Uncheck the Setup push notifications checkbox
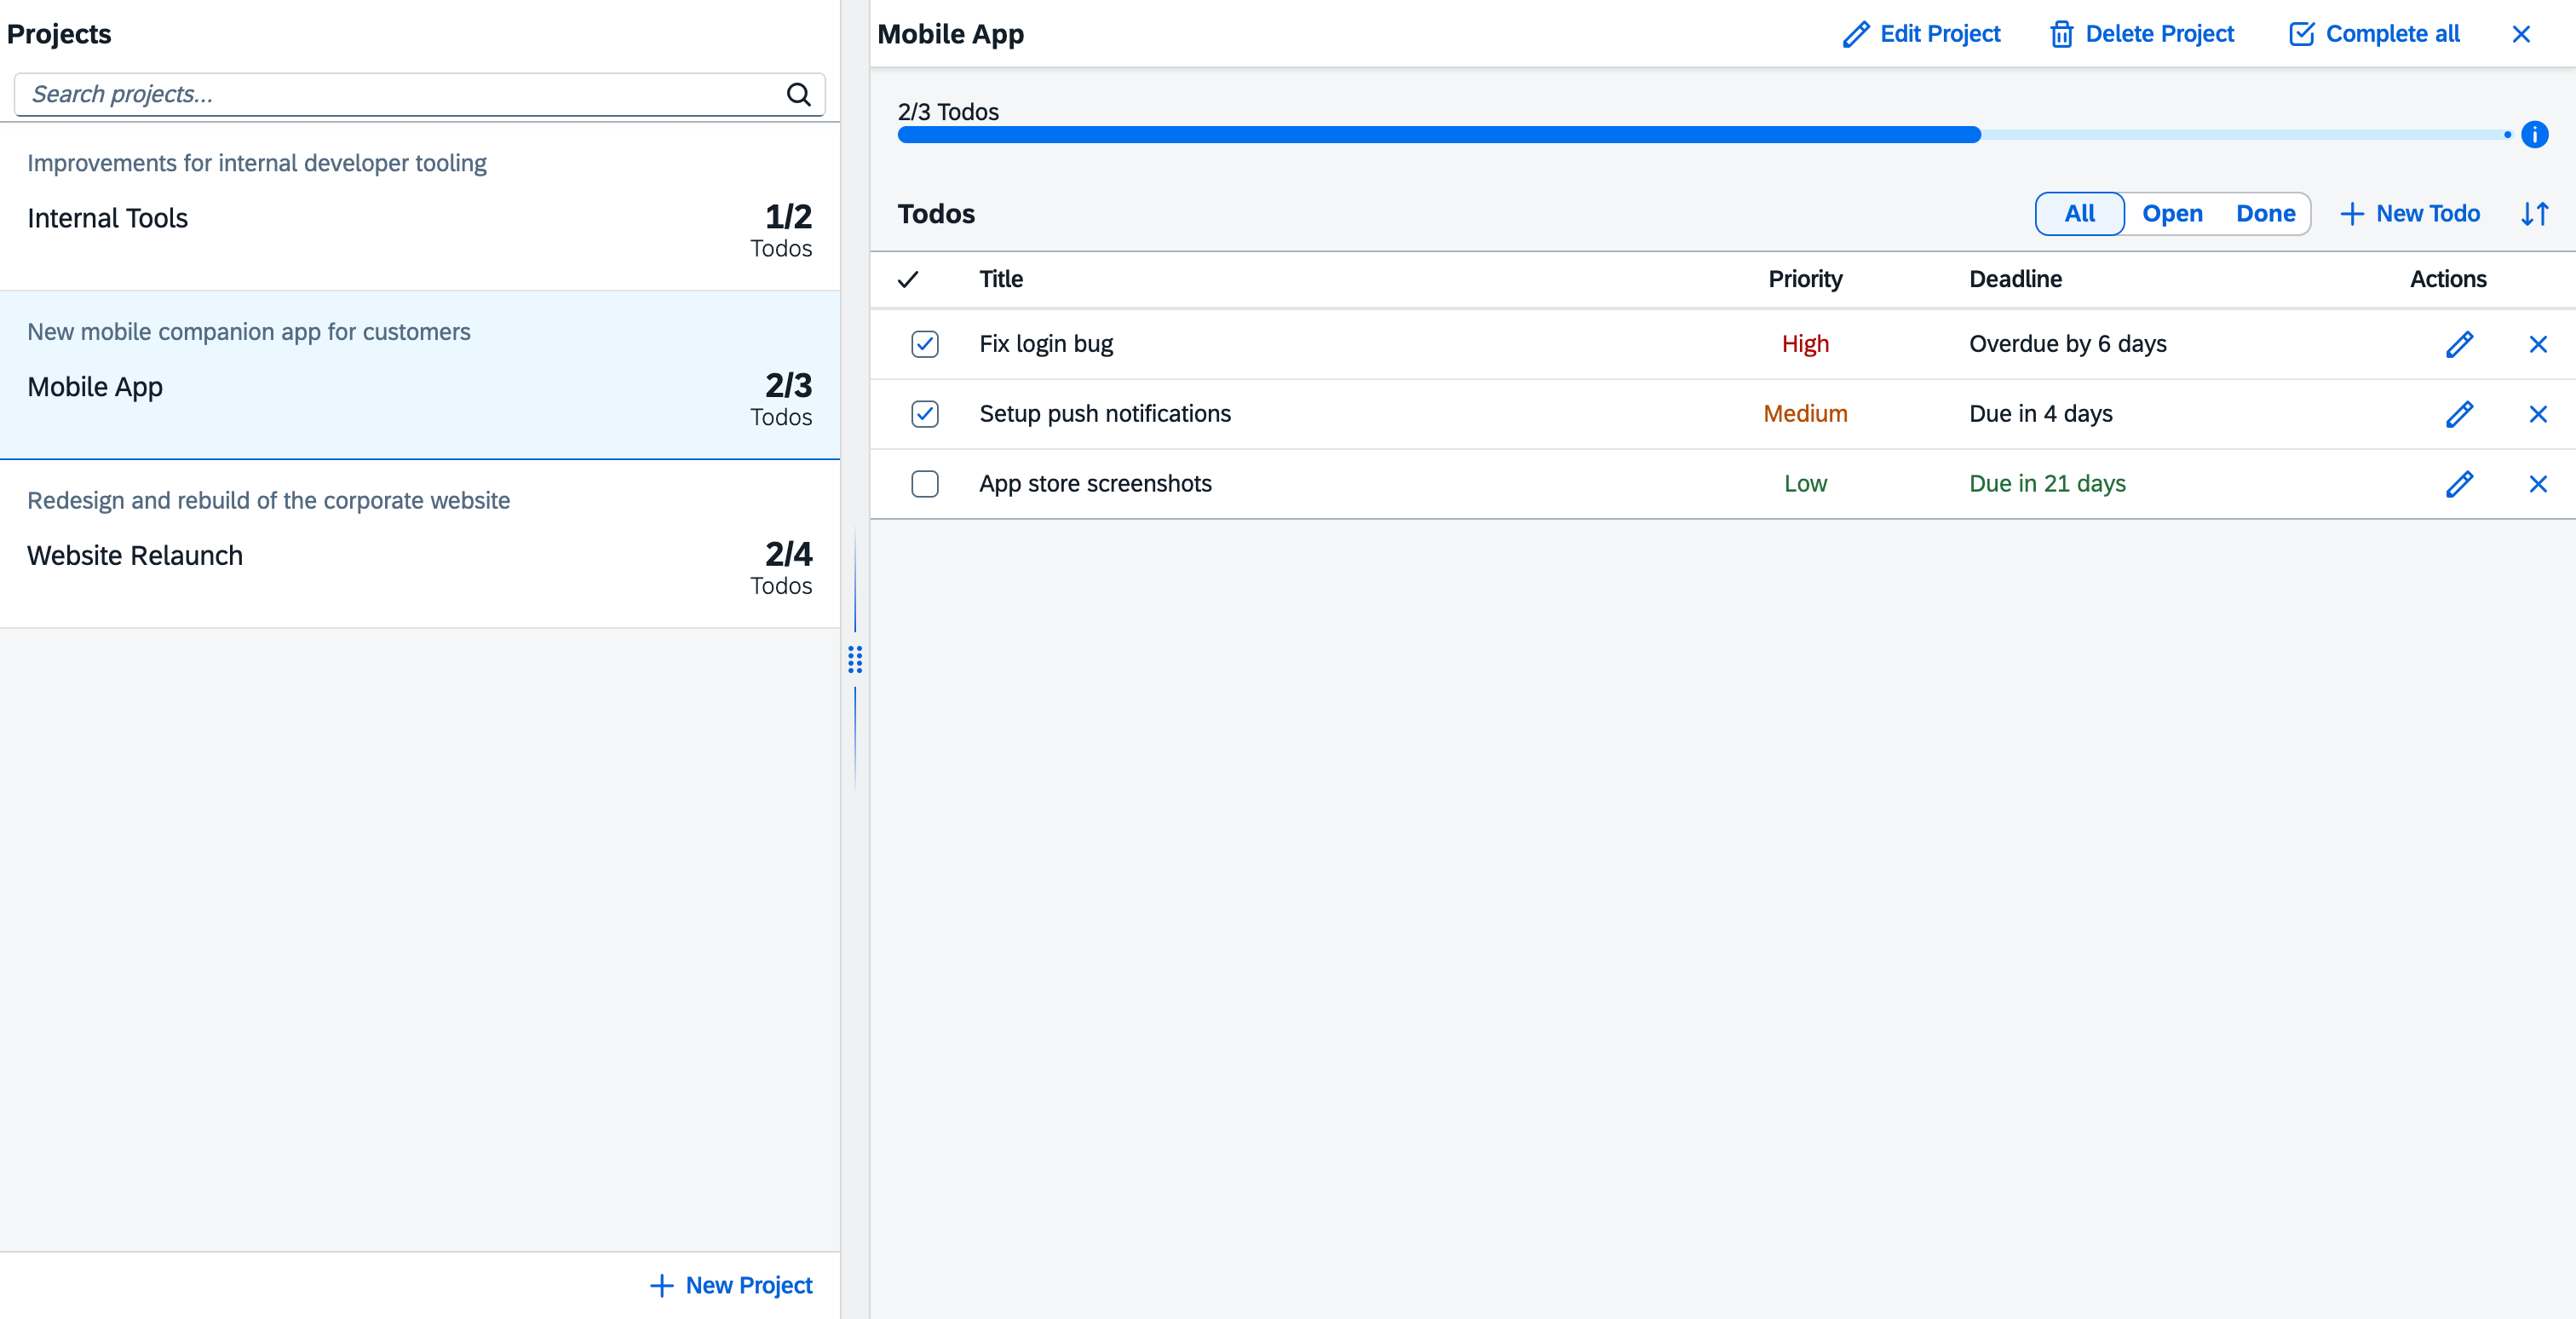The width and height of the screenshot is (2576, 1319). pos(925,414)
